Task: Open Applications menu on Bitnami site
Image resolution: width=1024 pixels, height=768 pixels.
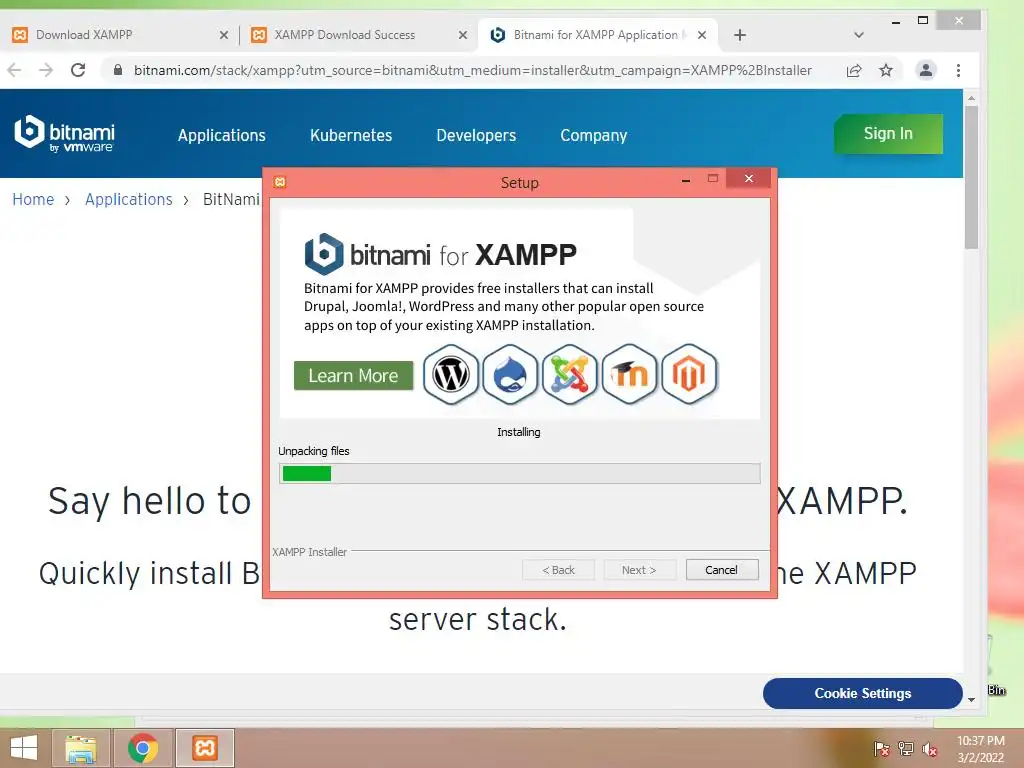Action: (x=221, y=135)
